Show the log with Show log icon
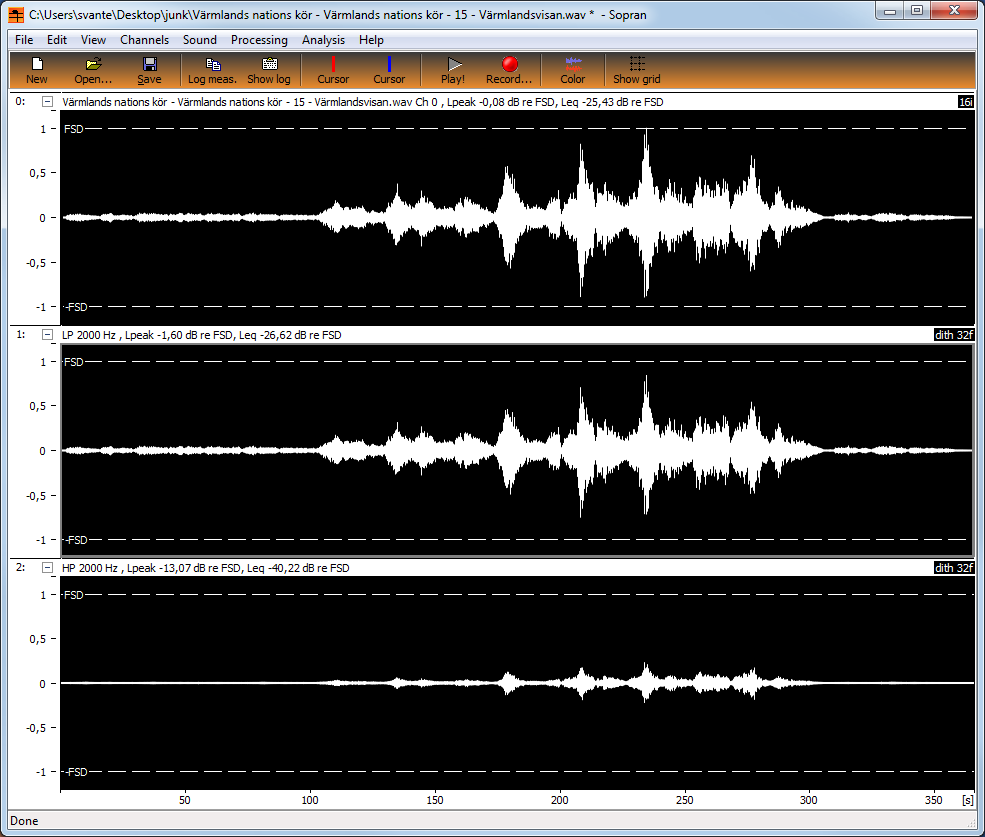The width and height of the screenshot is (985, 837). pyautogui.click(x=269, y=70)
